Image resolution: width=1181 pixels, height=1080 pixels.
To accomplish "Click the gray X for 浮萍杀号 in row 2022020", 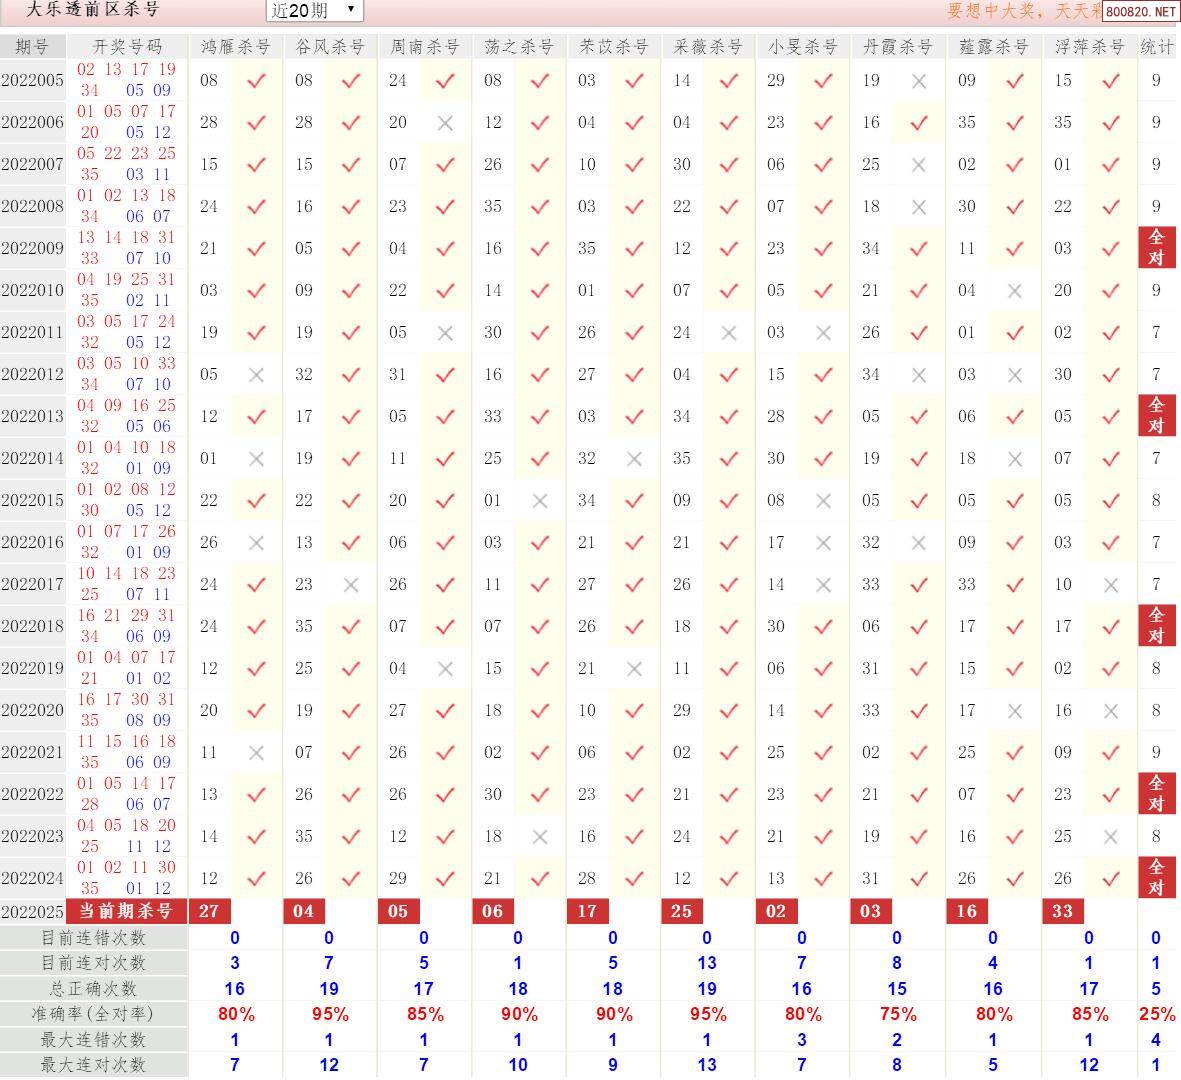I will click(x=1111, y=711).
